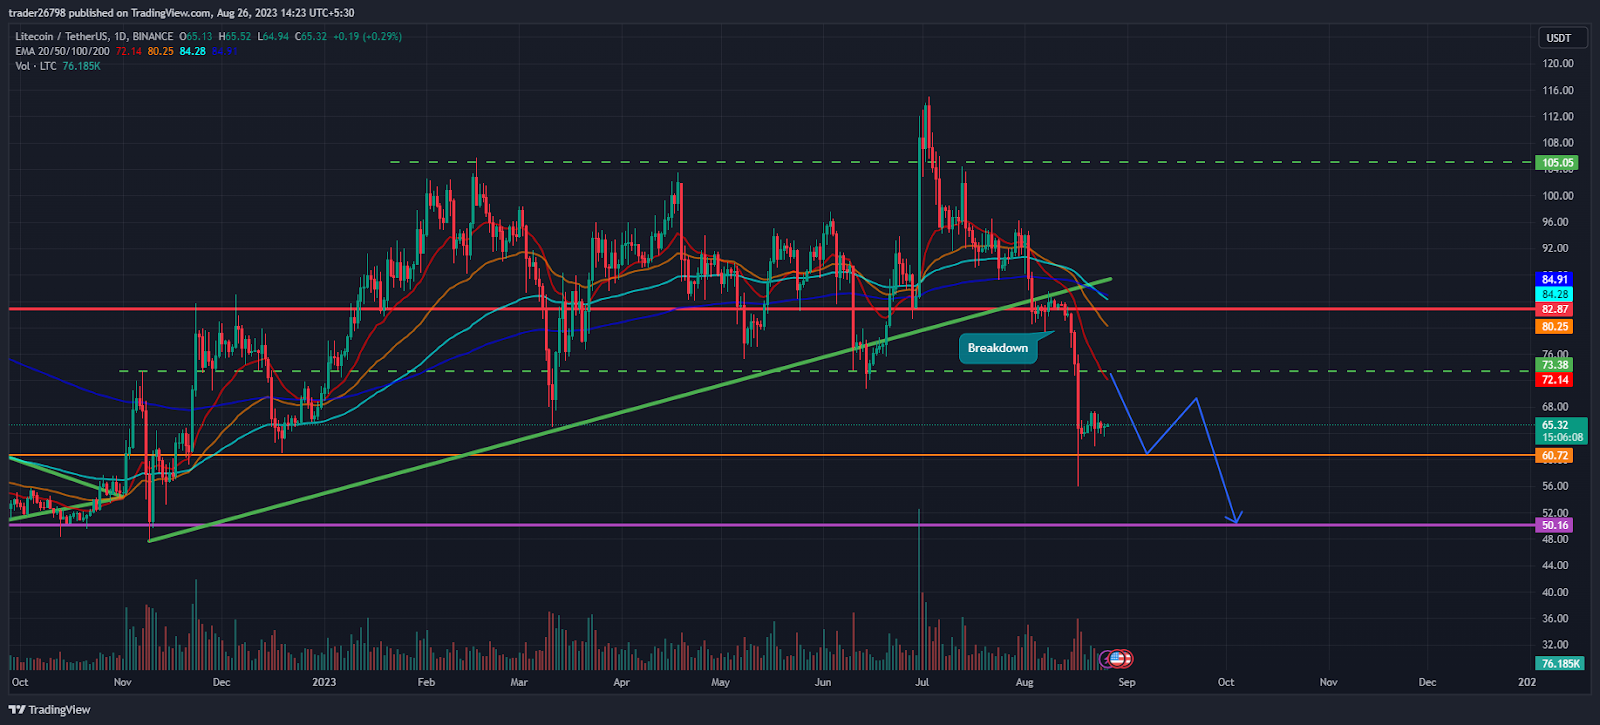The width and height of the screenshot is (1600, 725).
Task: Click the TradingView logo
Action: point(50,710)
